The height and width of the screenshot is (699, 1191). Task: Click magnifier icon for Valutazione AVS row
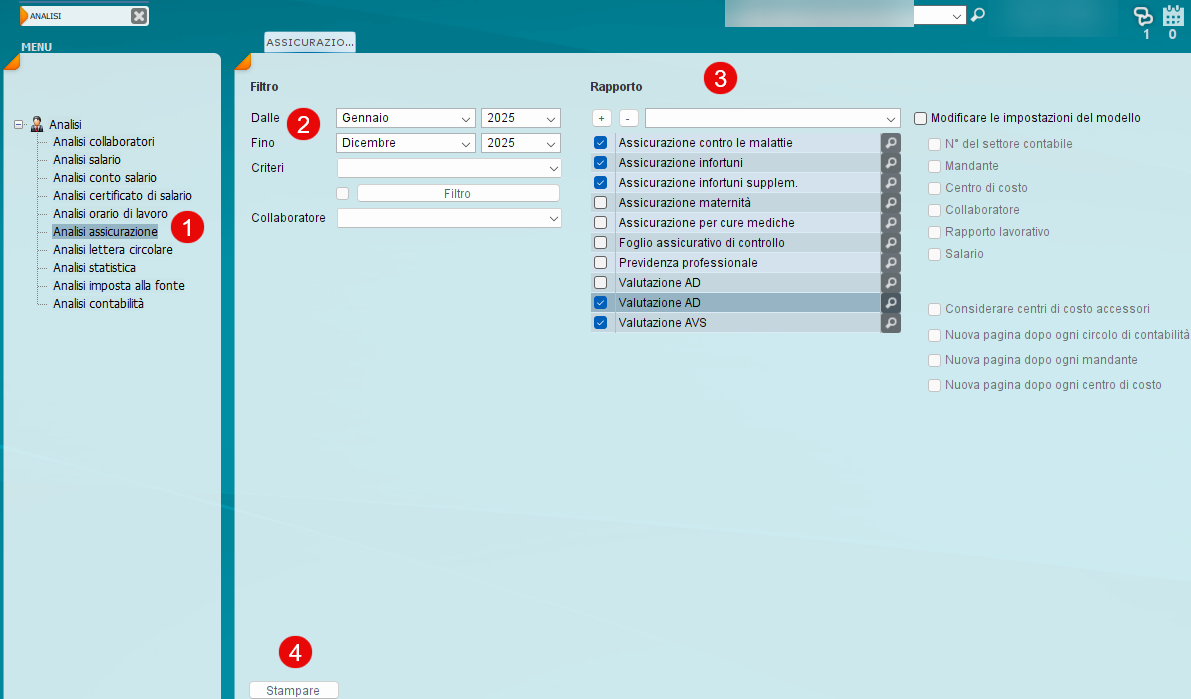[x=890, y=323]
